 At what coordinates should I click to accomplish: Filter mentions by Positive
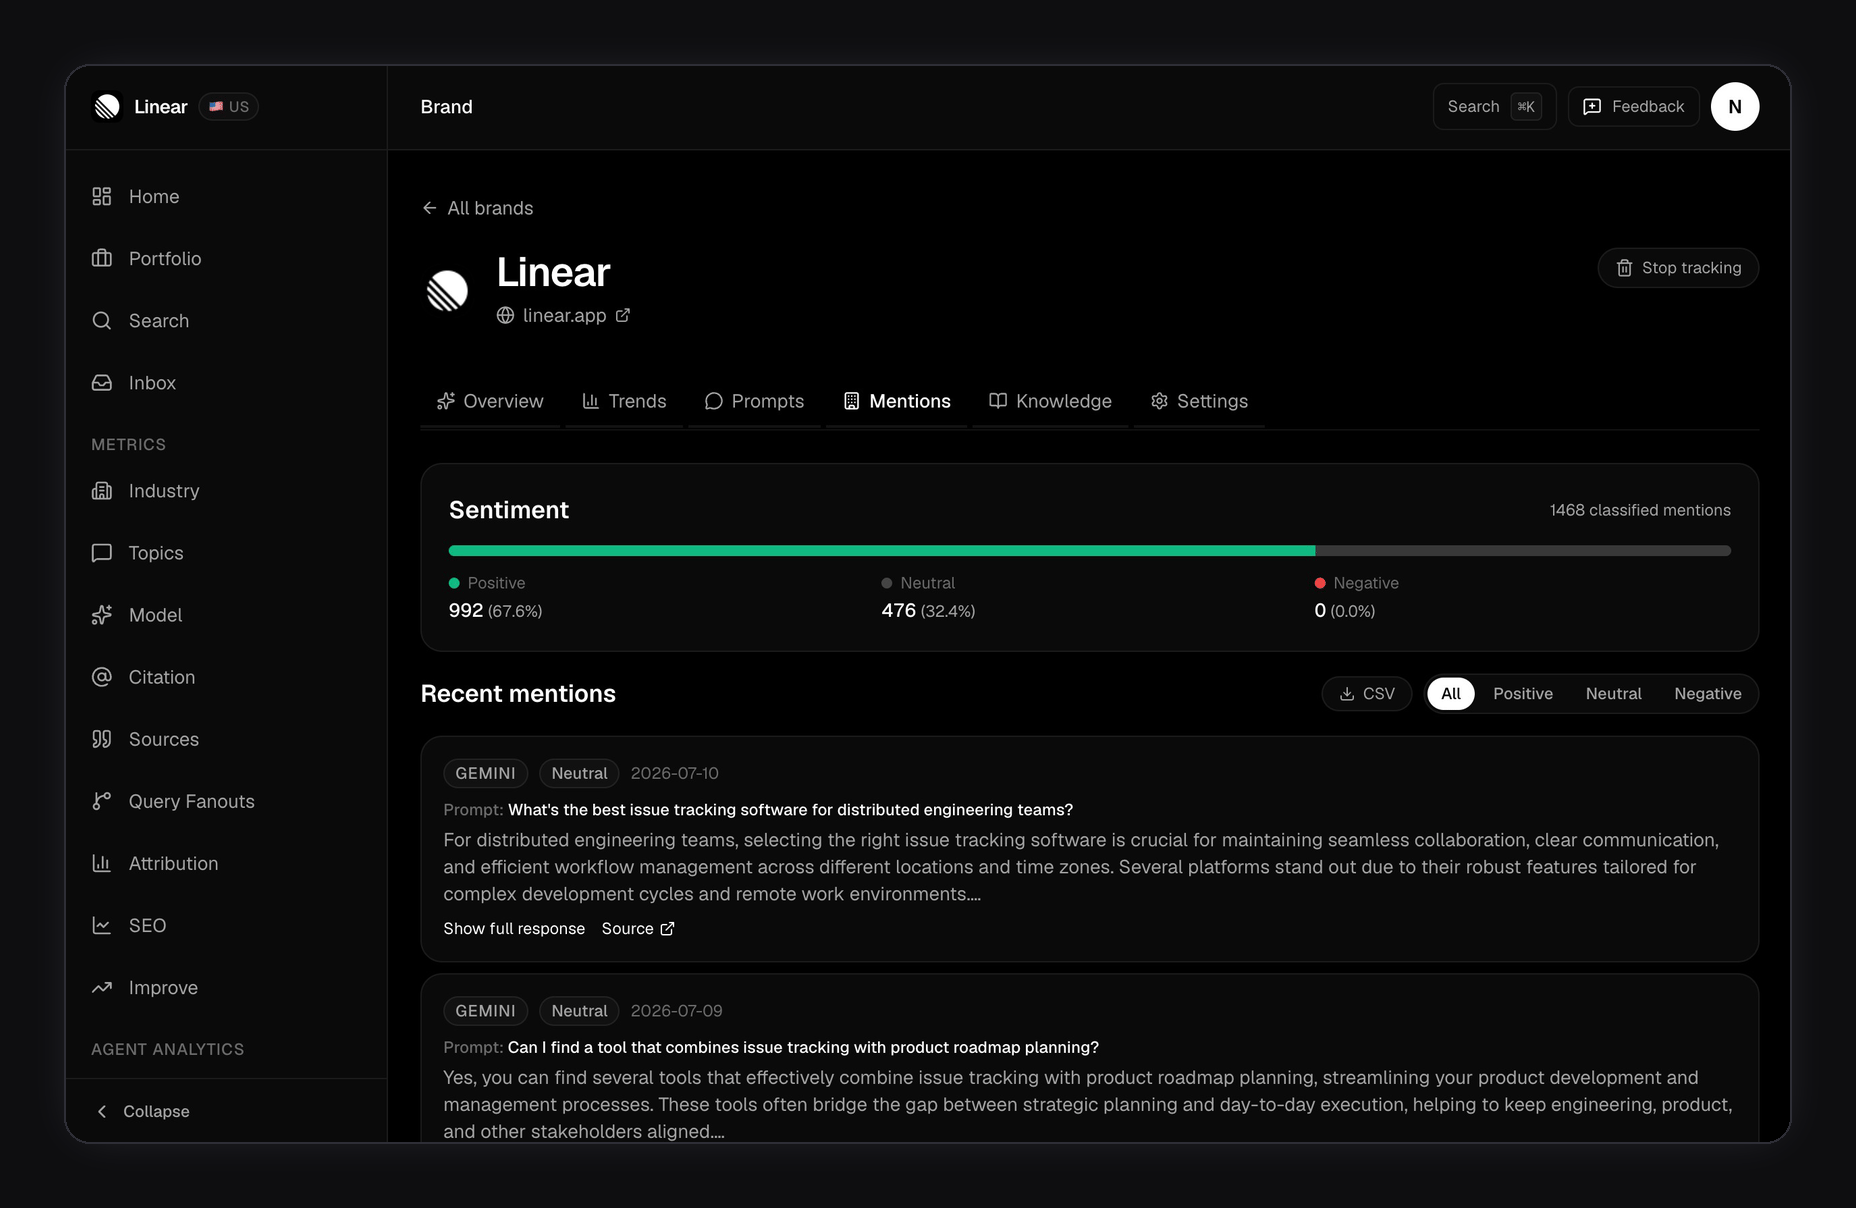click(x=1523, y=694)
